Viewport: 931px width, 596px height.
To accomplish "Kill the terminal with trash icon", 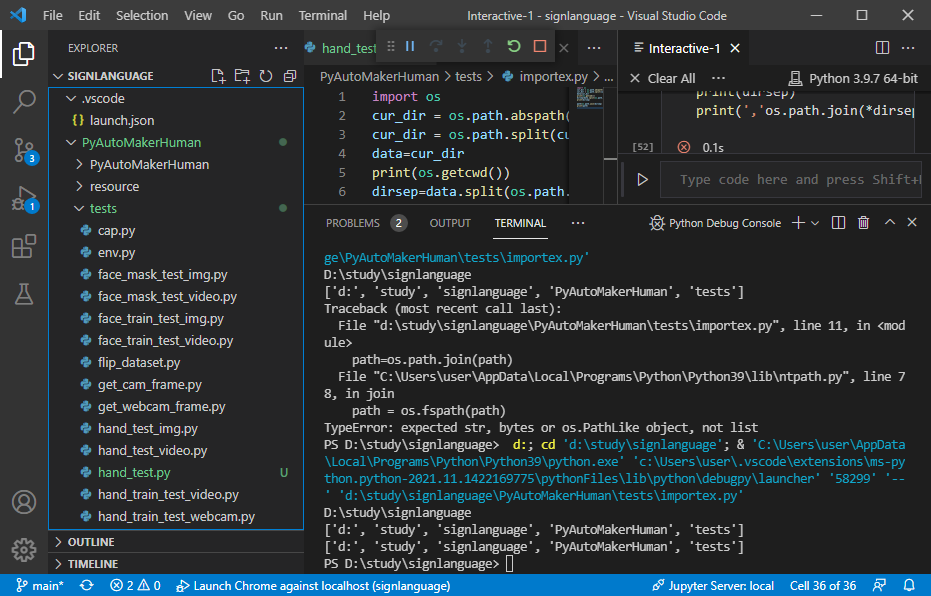I will click(863, 223).
